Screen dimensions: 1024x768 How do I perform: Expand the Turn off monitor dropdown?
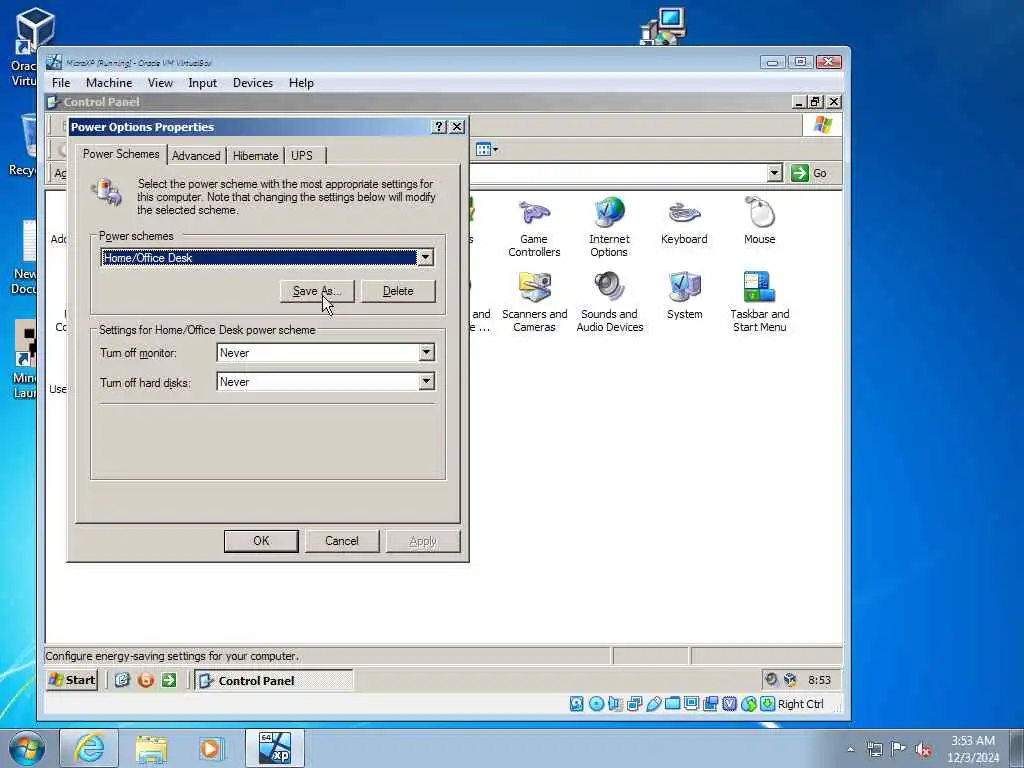click(426, 353)
